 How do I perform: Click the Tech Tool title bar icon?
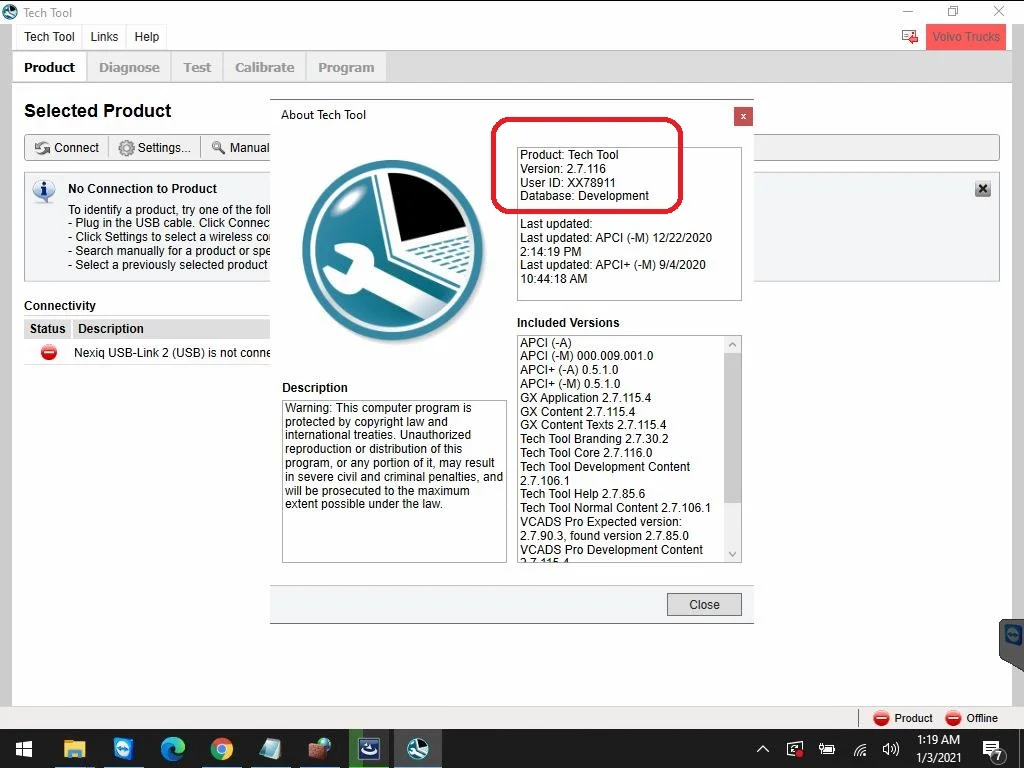click(x=10, y=12)
